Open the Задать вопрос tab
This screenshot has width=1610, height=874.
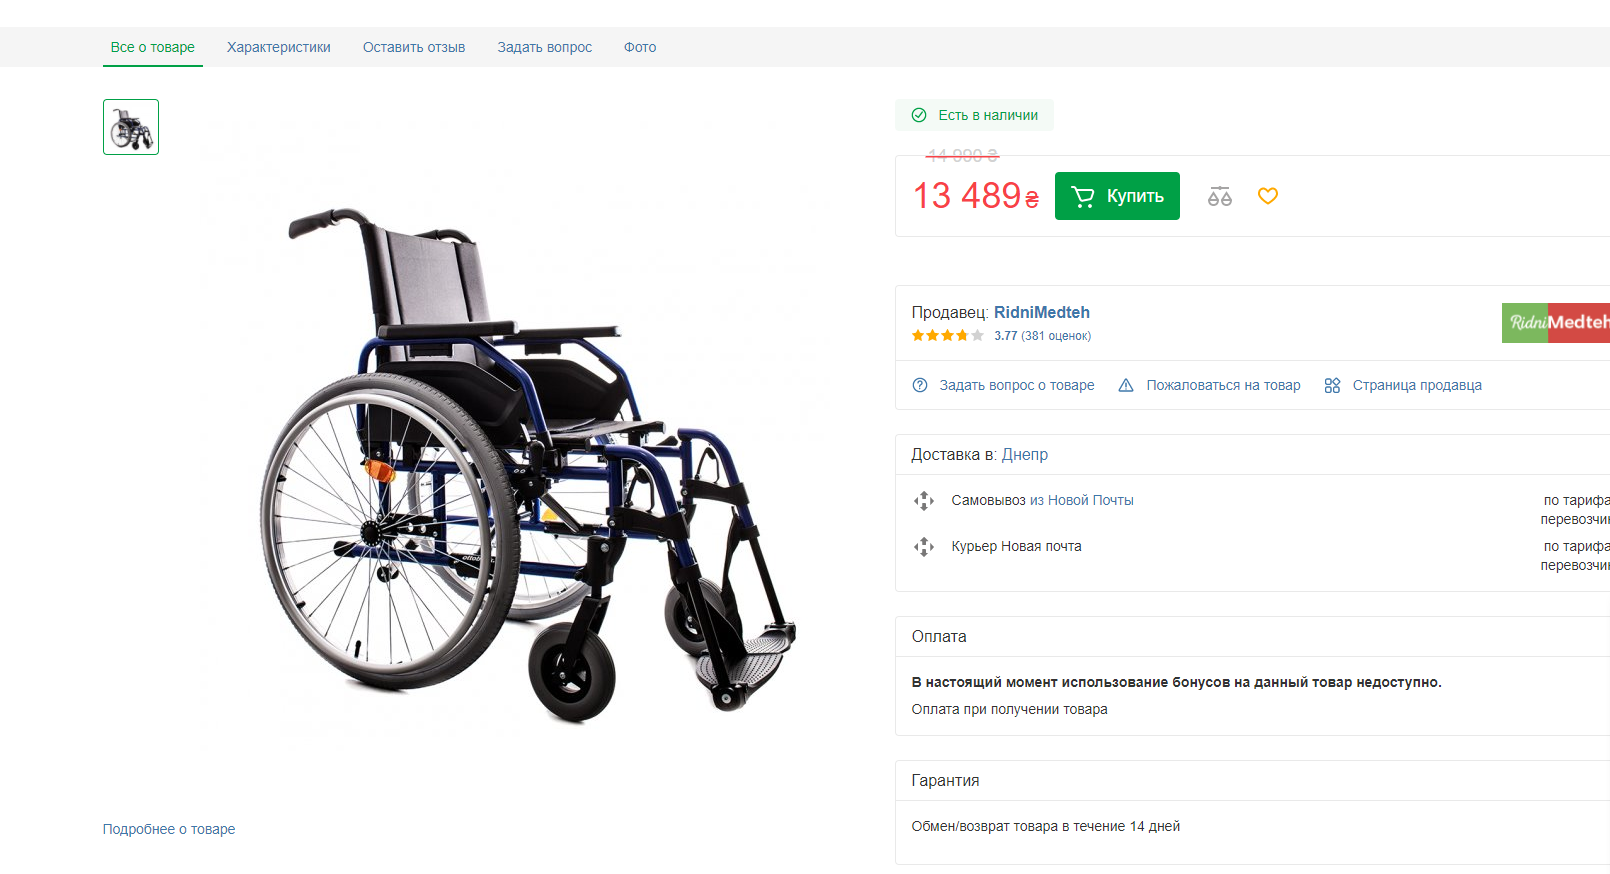(545, 47)
